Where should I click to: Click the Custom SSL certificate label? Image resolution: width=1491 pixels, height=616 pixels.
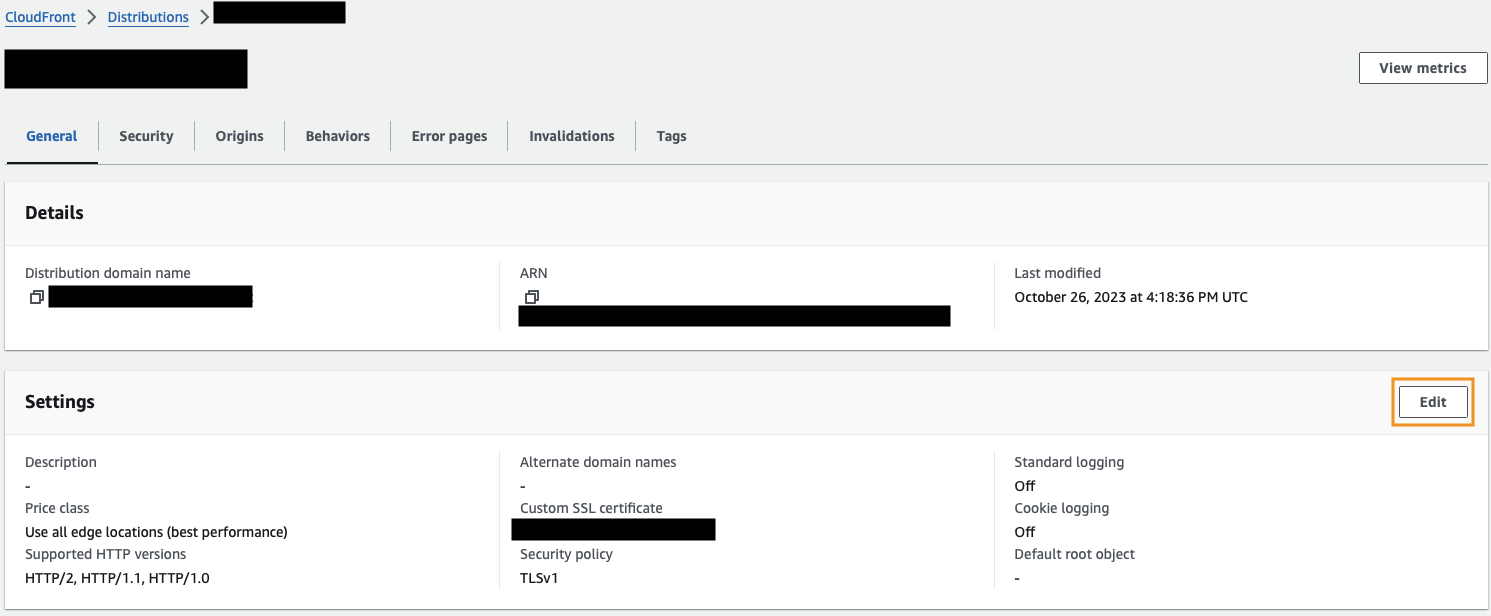tap(591, 508)
